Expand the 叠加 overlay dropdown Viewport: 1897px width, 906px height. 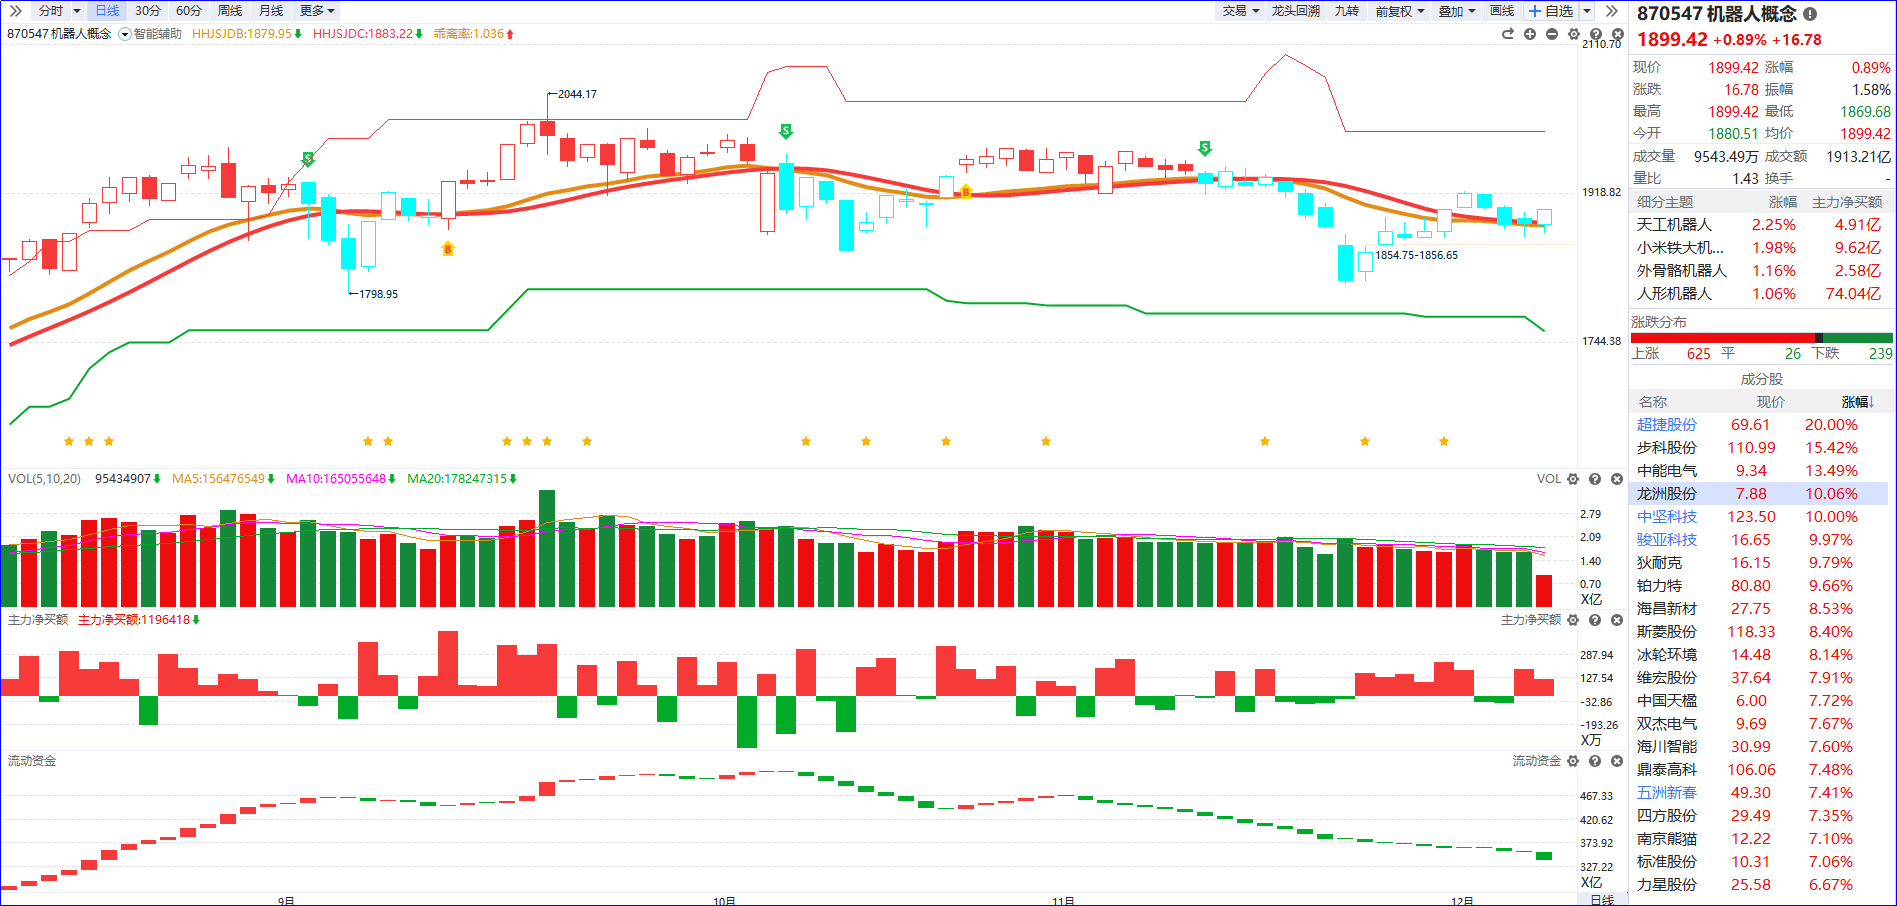click(1456, 11)
